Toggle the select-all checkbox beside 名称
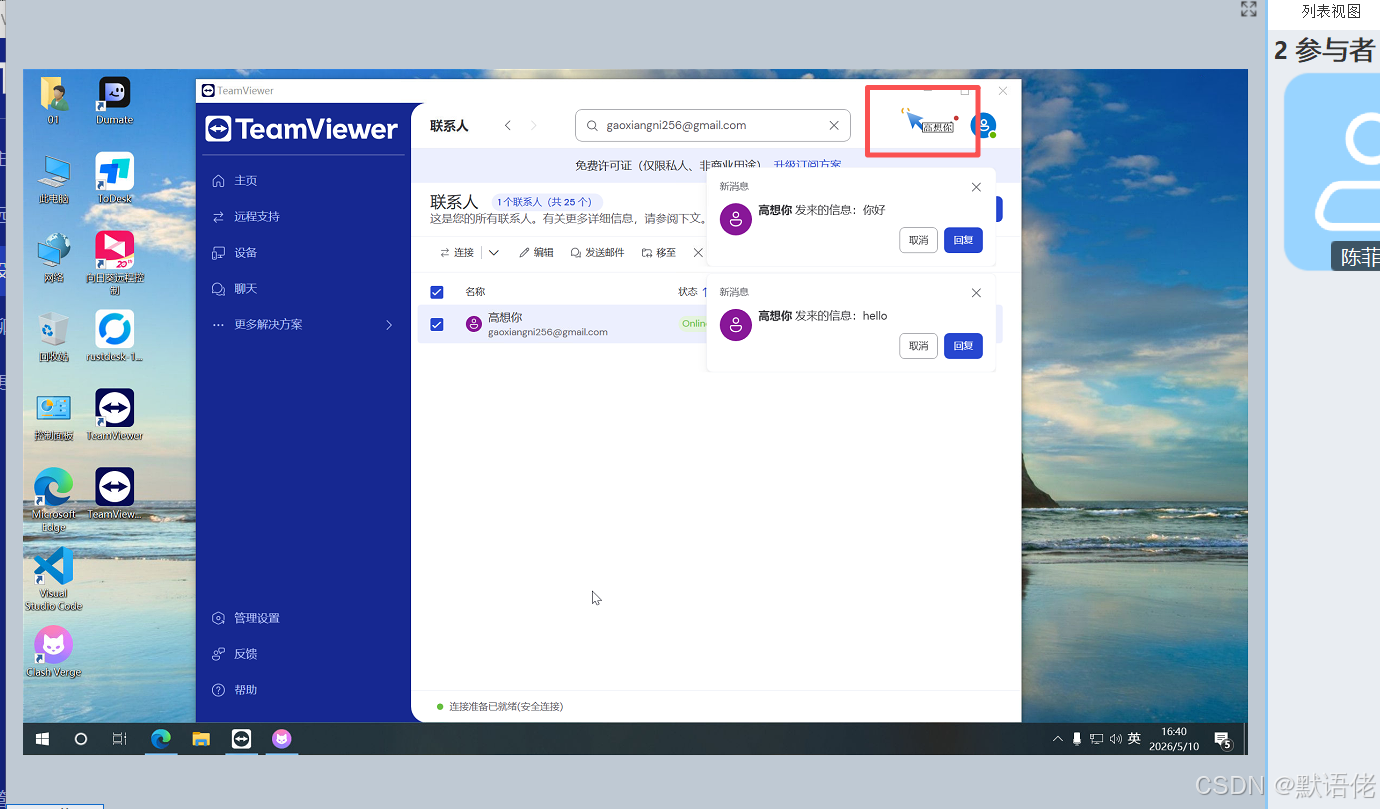Viewport: 1380px width, 809px height. 437,292
